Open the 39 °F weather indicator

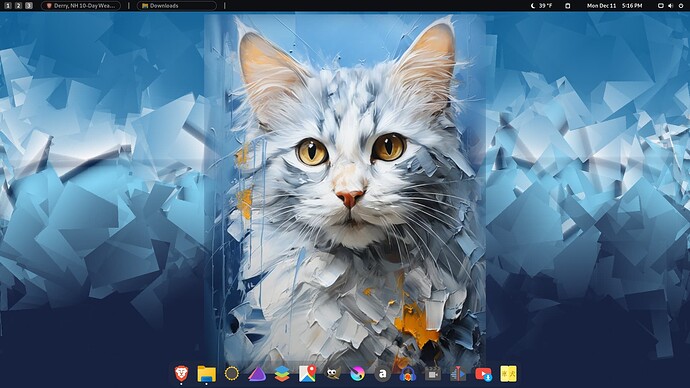[542, 6]
